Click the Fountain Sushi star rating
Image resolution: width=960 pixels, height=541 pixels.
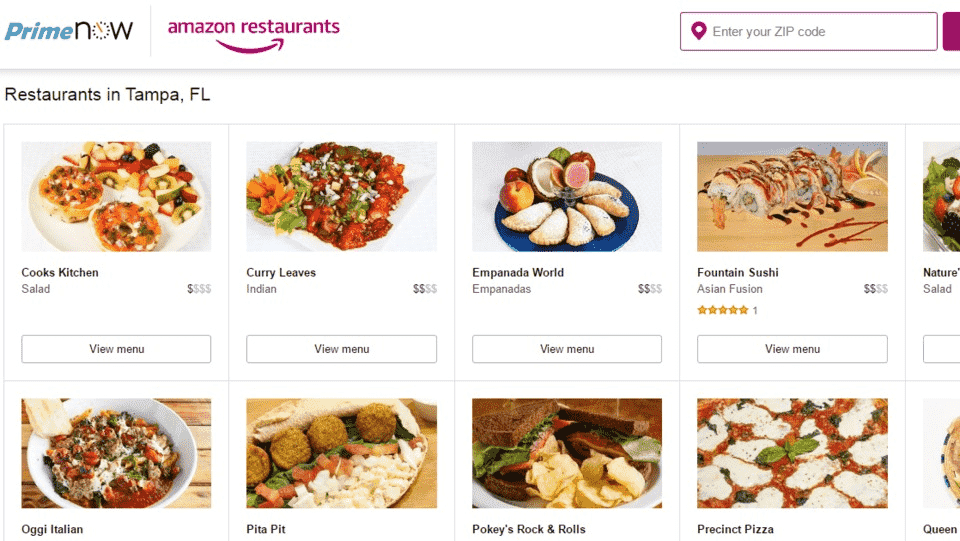722,310
